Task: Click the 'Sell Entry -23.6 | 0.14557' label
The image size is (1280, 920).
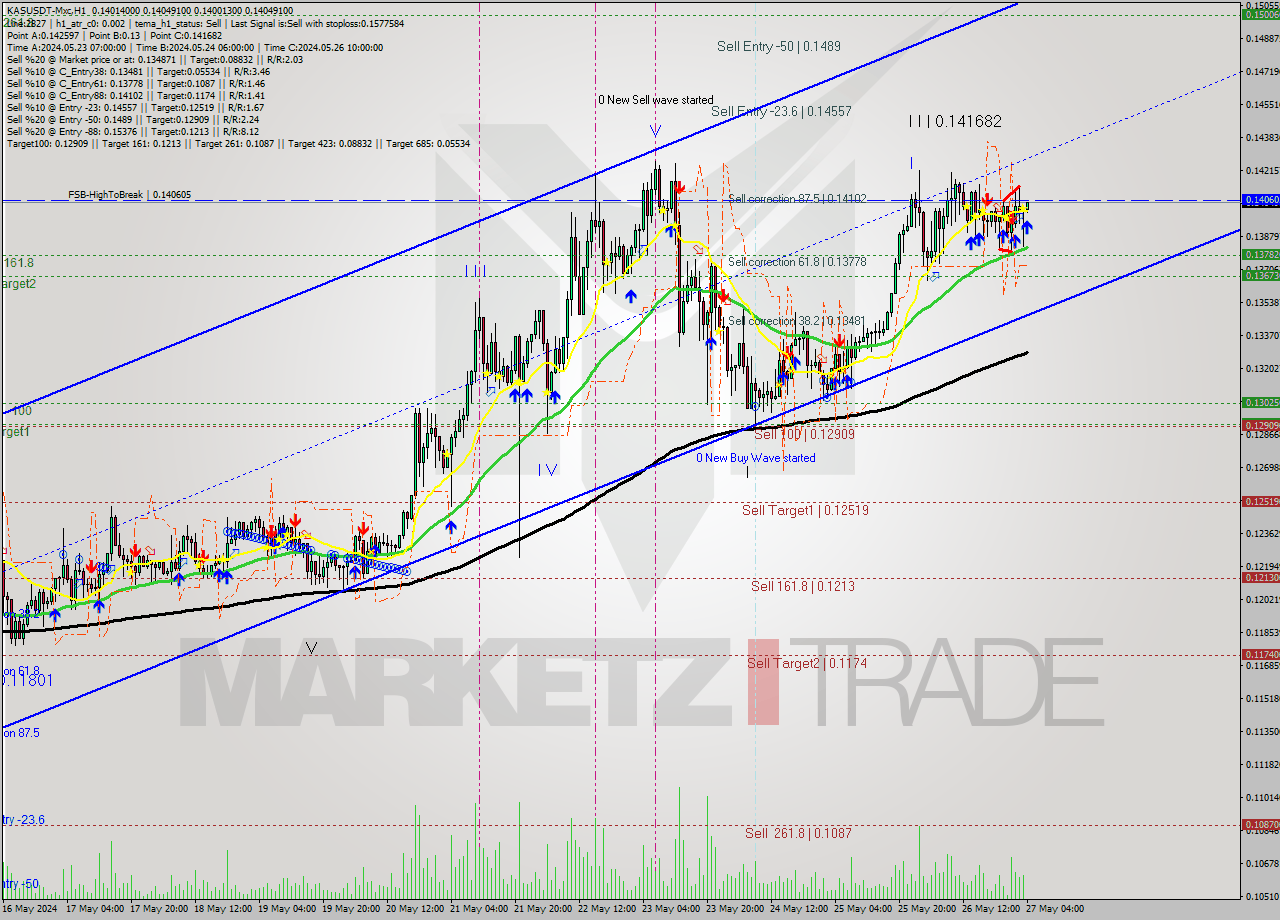Action: 781,111
